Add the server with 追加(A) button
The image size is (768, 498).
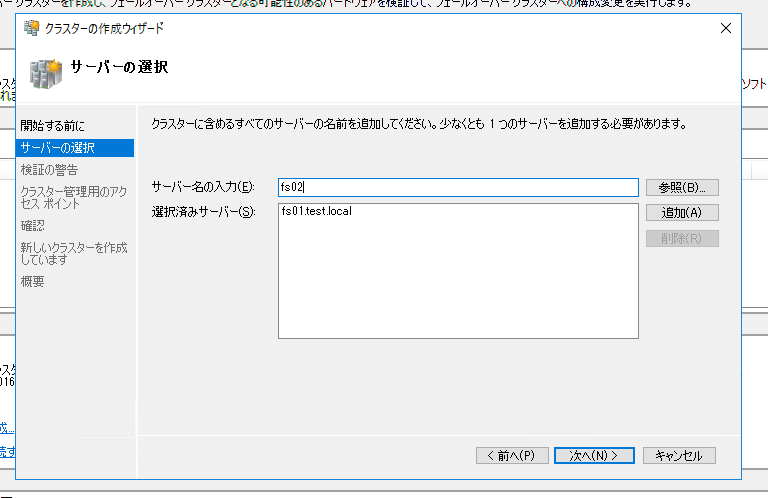(682, 213)
